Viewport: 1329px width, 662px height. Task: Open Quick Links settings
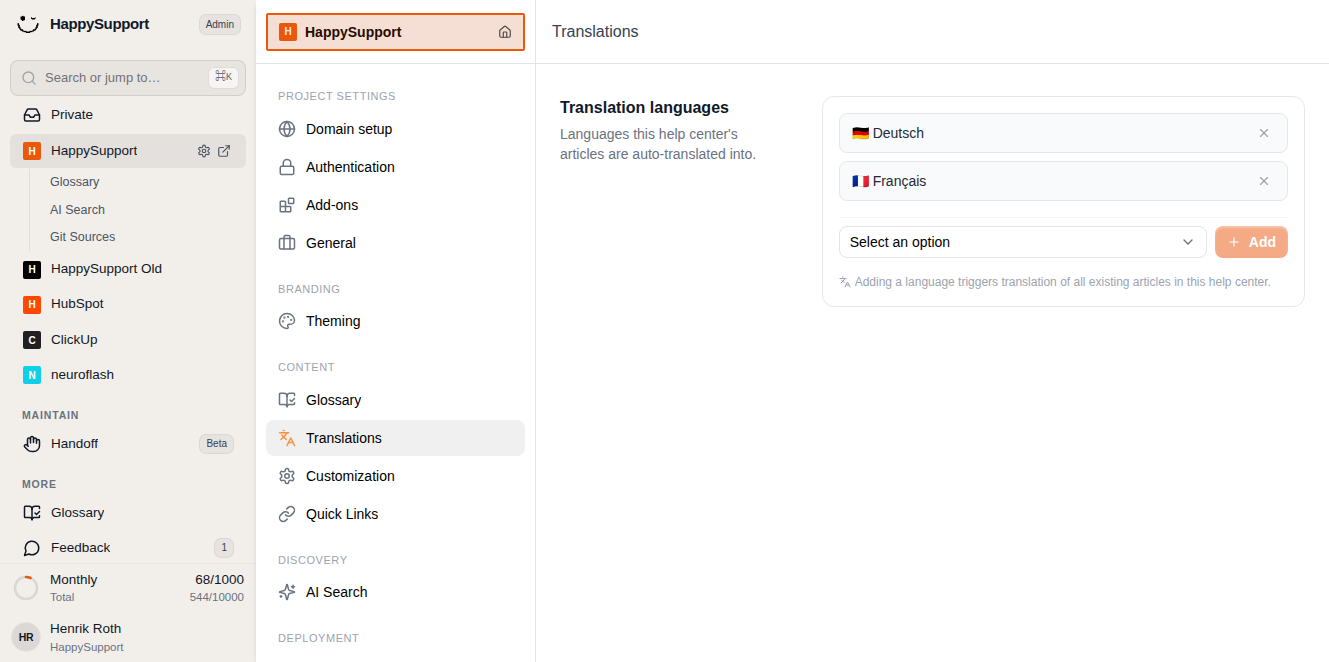[395, 514]
